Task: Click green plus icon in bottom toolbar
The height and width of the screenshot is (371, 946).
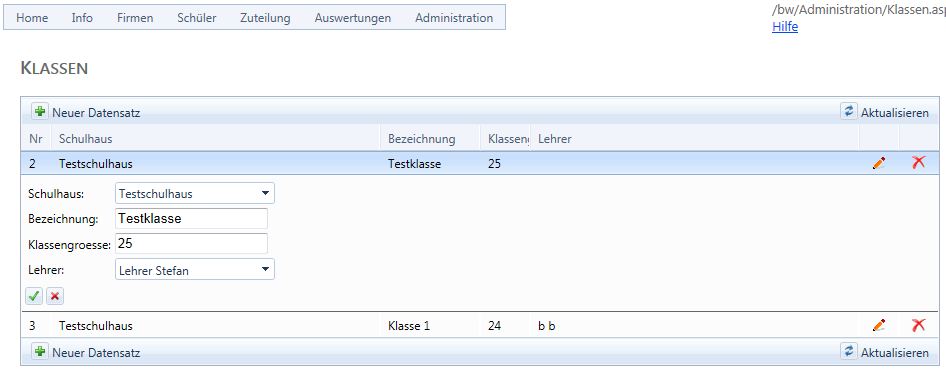Action: coord(40,351)
